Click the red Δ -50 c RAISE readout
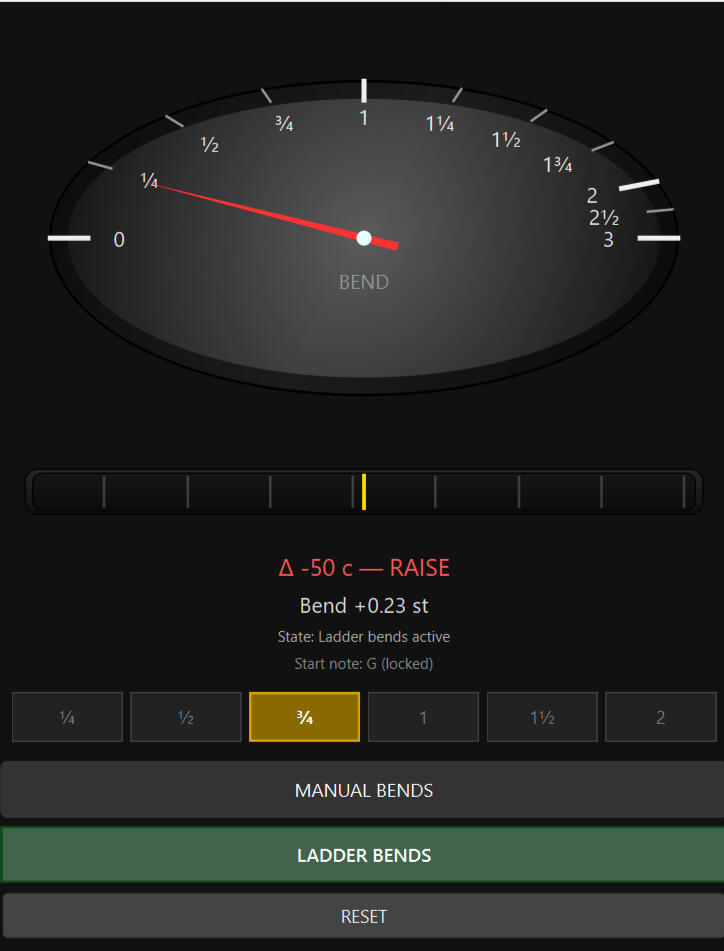724x951 pixels. click(364, 568)
